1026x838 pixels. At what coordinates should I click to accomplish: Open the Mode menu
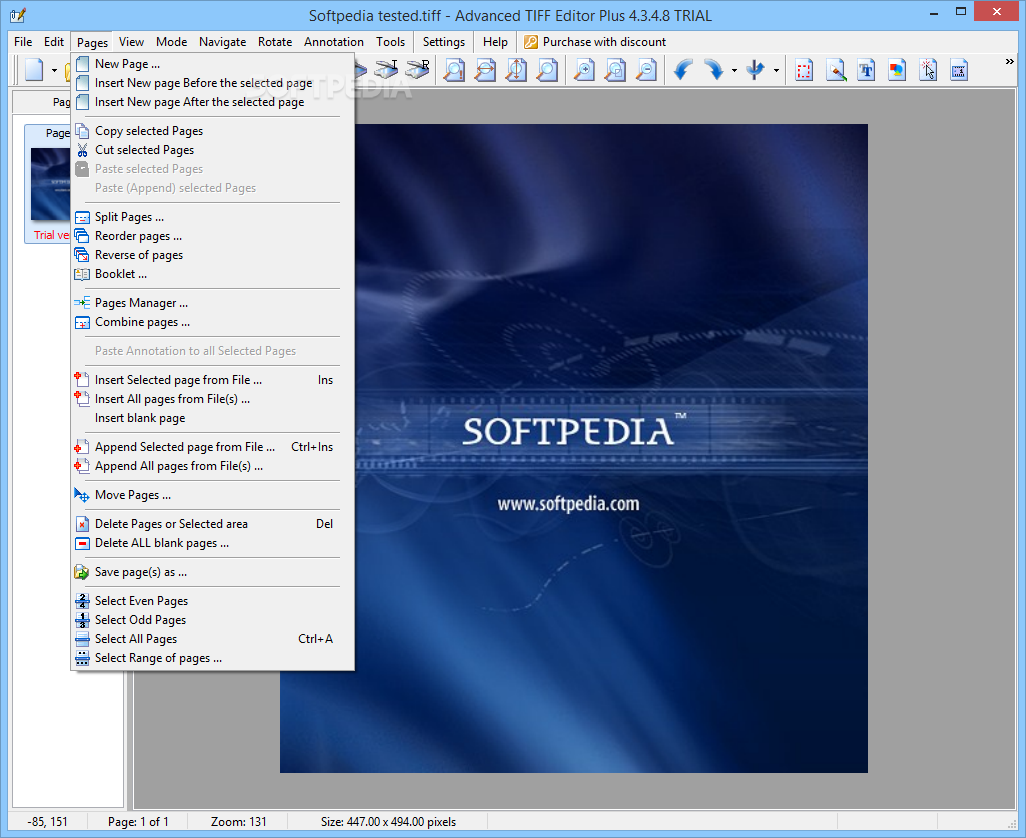coord(171,42)
